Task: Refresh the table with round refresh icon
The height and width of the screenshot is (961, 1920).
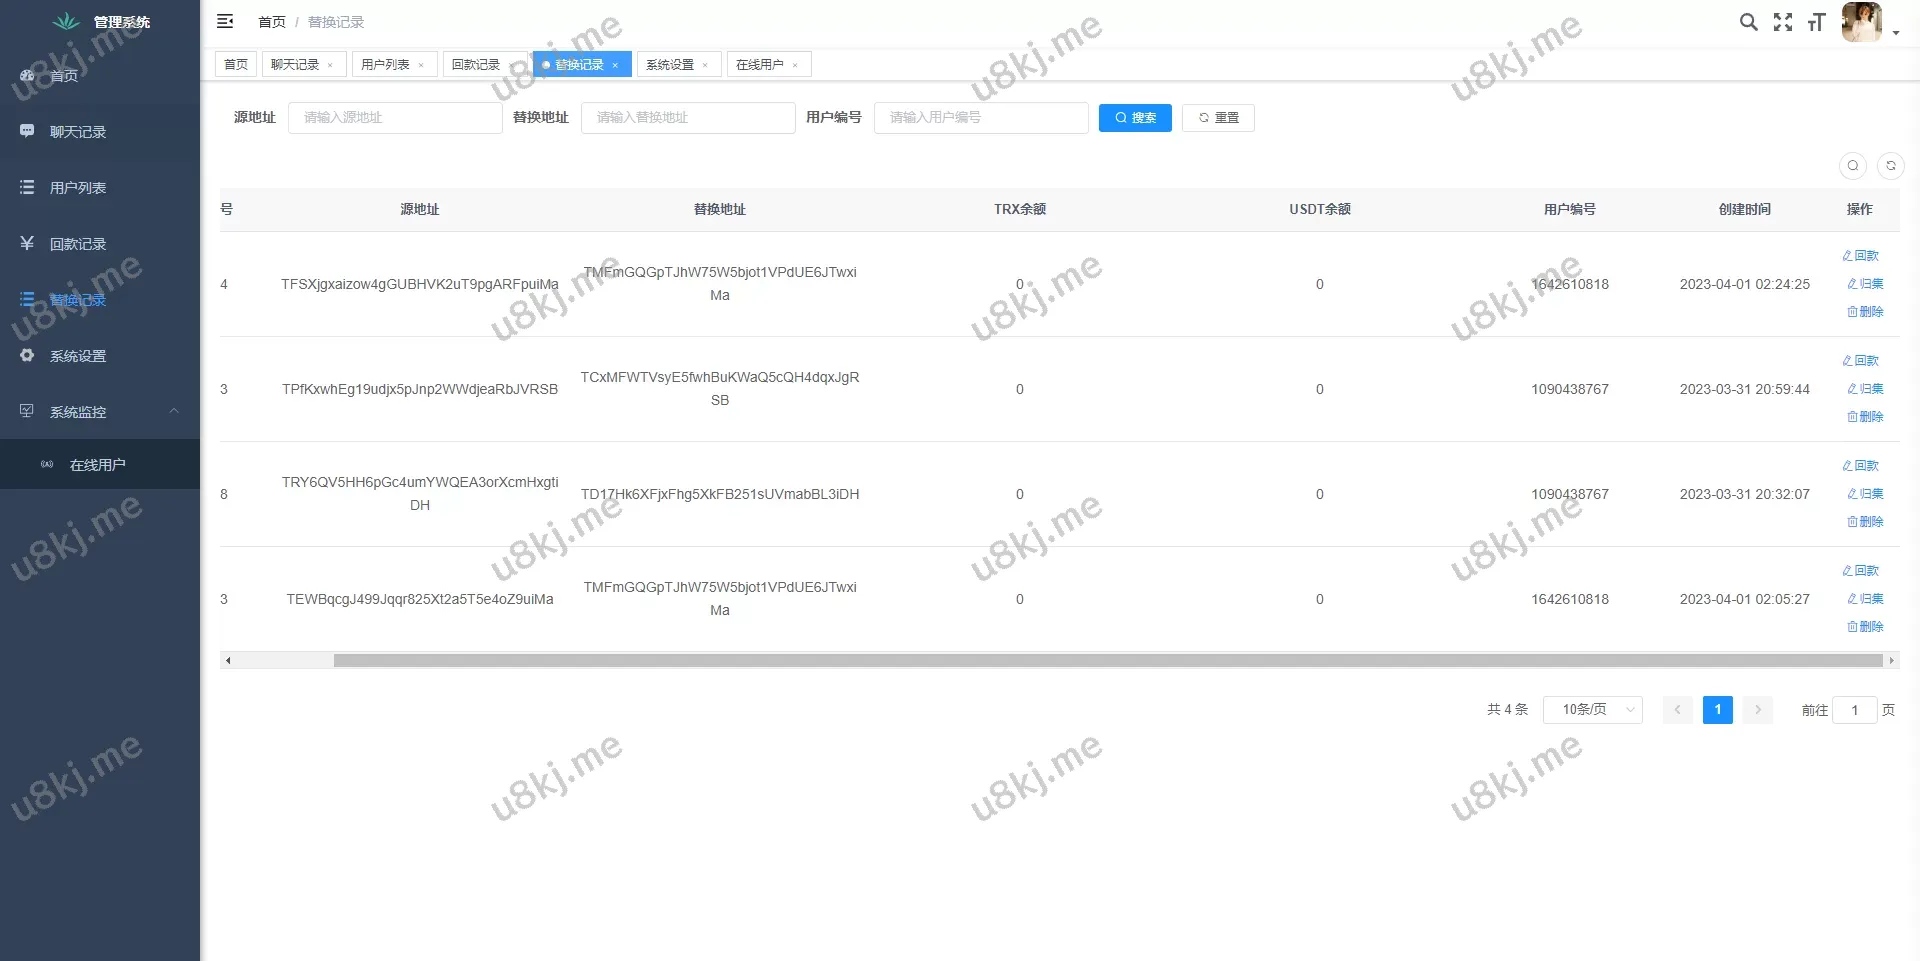Action: 1890,166
